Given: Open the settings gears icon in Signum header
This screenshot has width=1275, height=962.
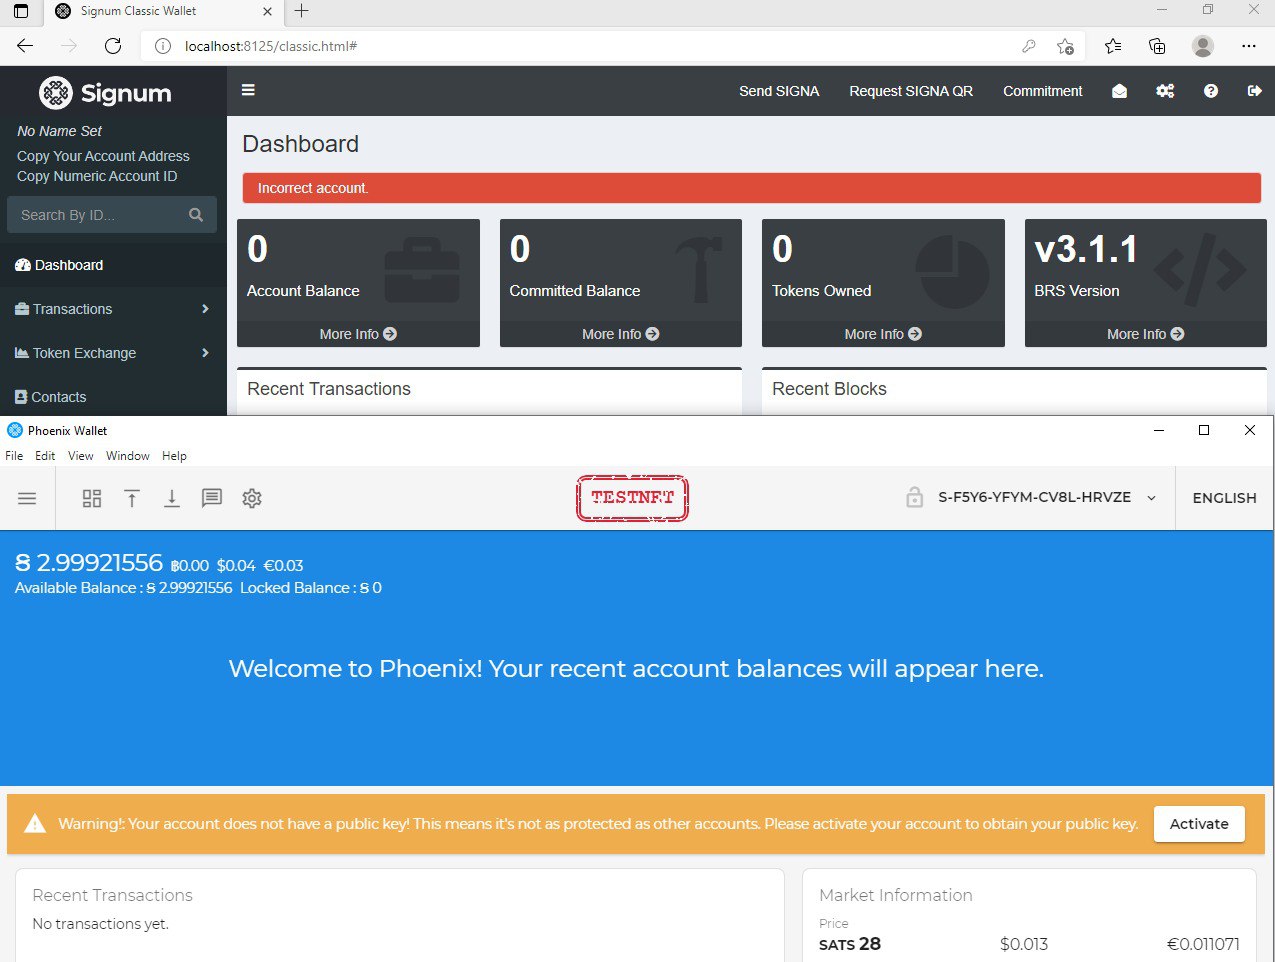Looking at the screenshot, I should (x=1165, y=91).
